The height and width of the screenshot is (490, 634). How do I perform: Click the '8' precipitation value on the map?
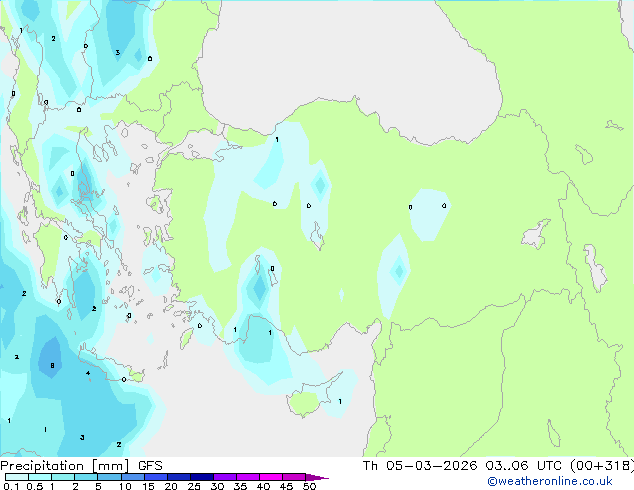click(52, 365)
